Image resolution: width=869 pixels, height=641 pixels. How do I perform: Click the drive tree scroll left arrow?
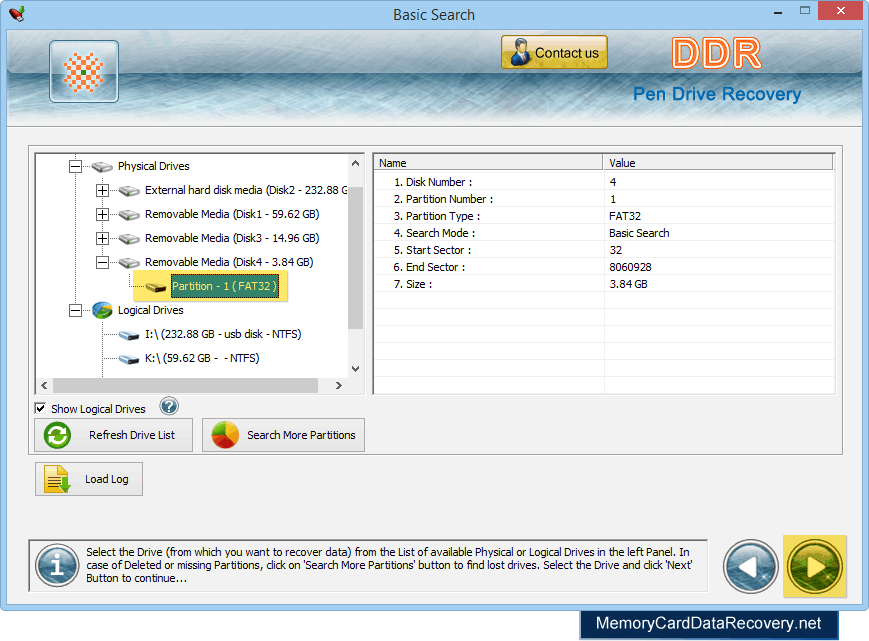[44, 385]
